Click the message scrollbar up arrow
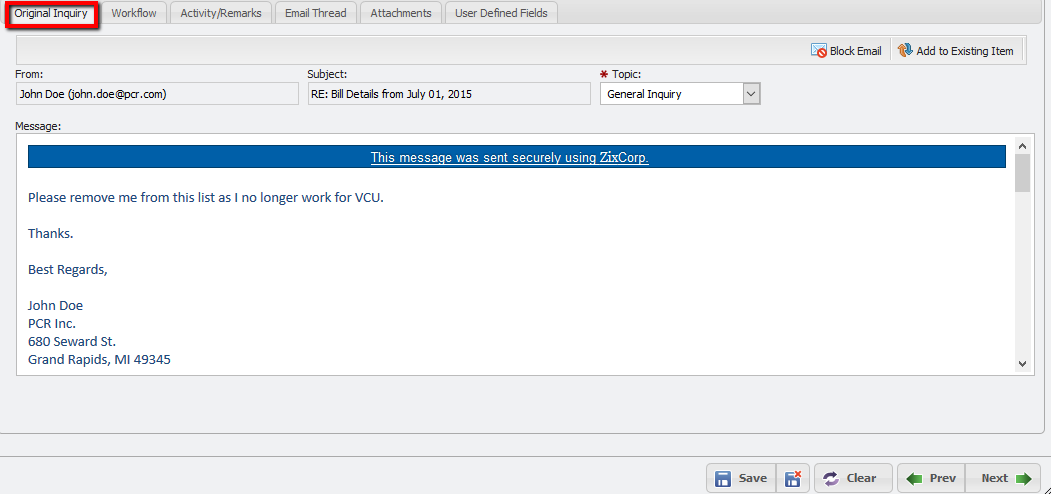 pos(1022,146)
